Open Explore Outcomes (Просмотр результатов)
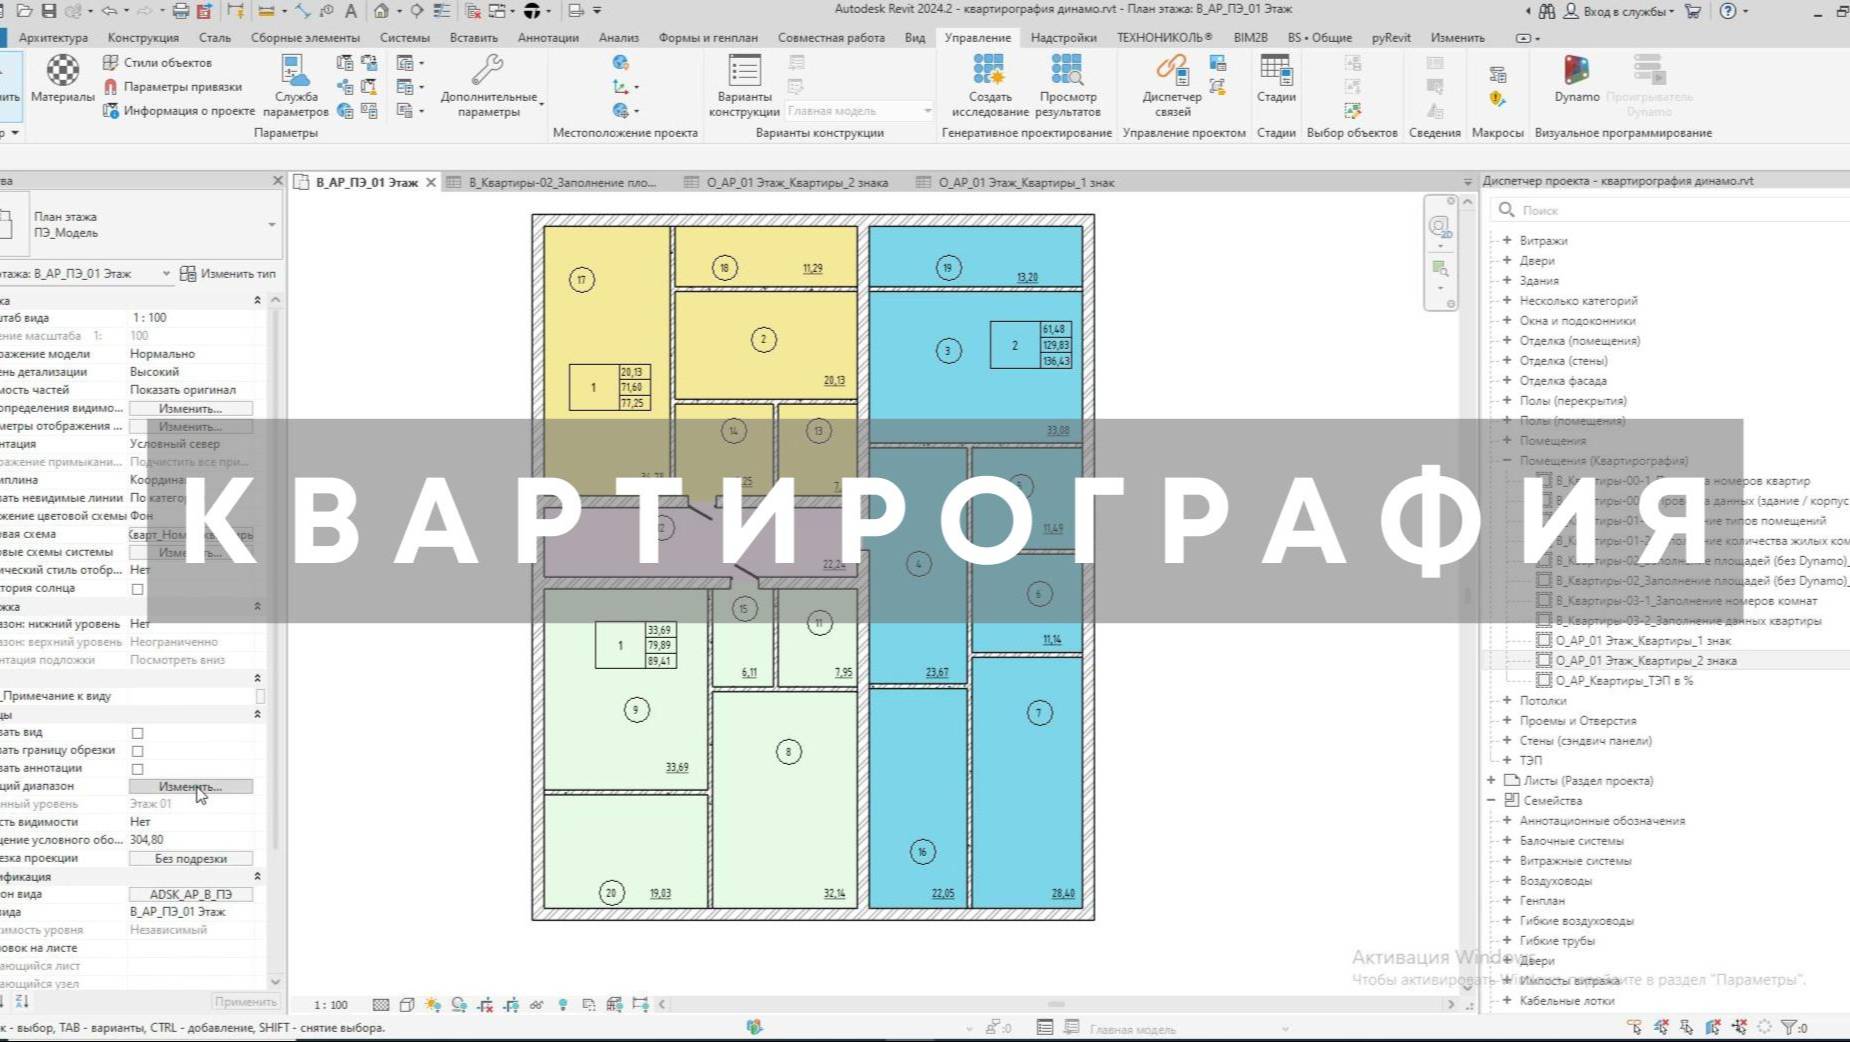This screenshot has width=1850, height=1042. tap(1067, 86)
